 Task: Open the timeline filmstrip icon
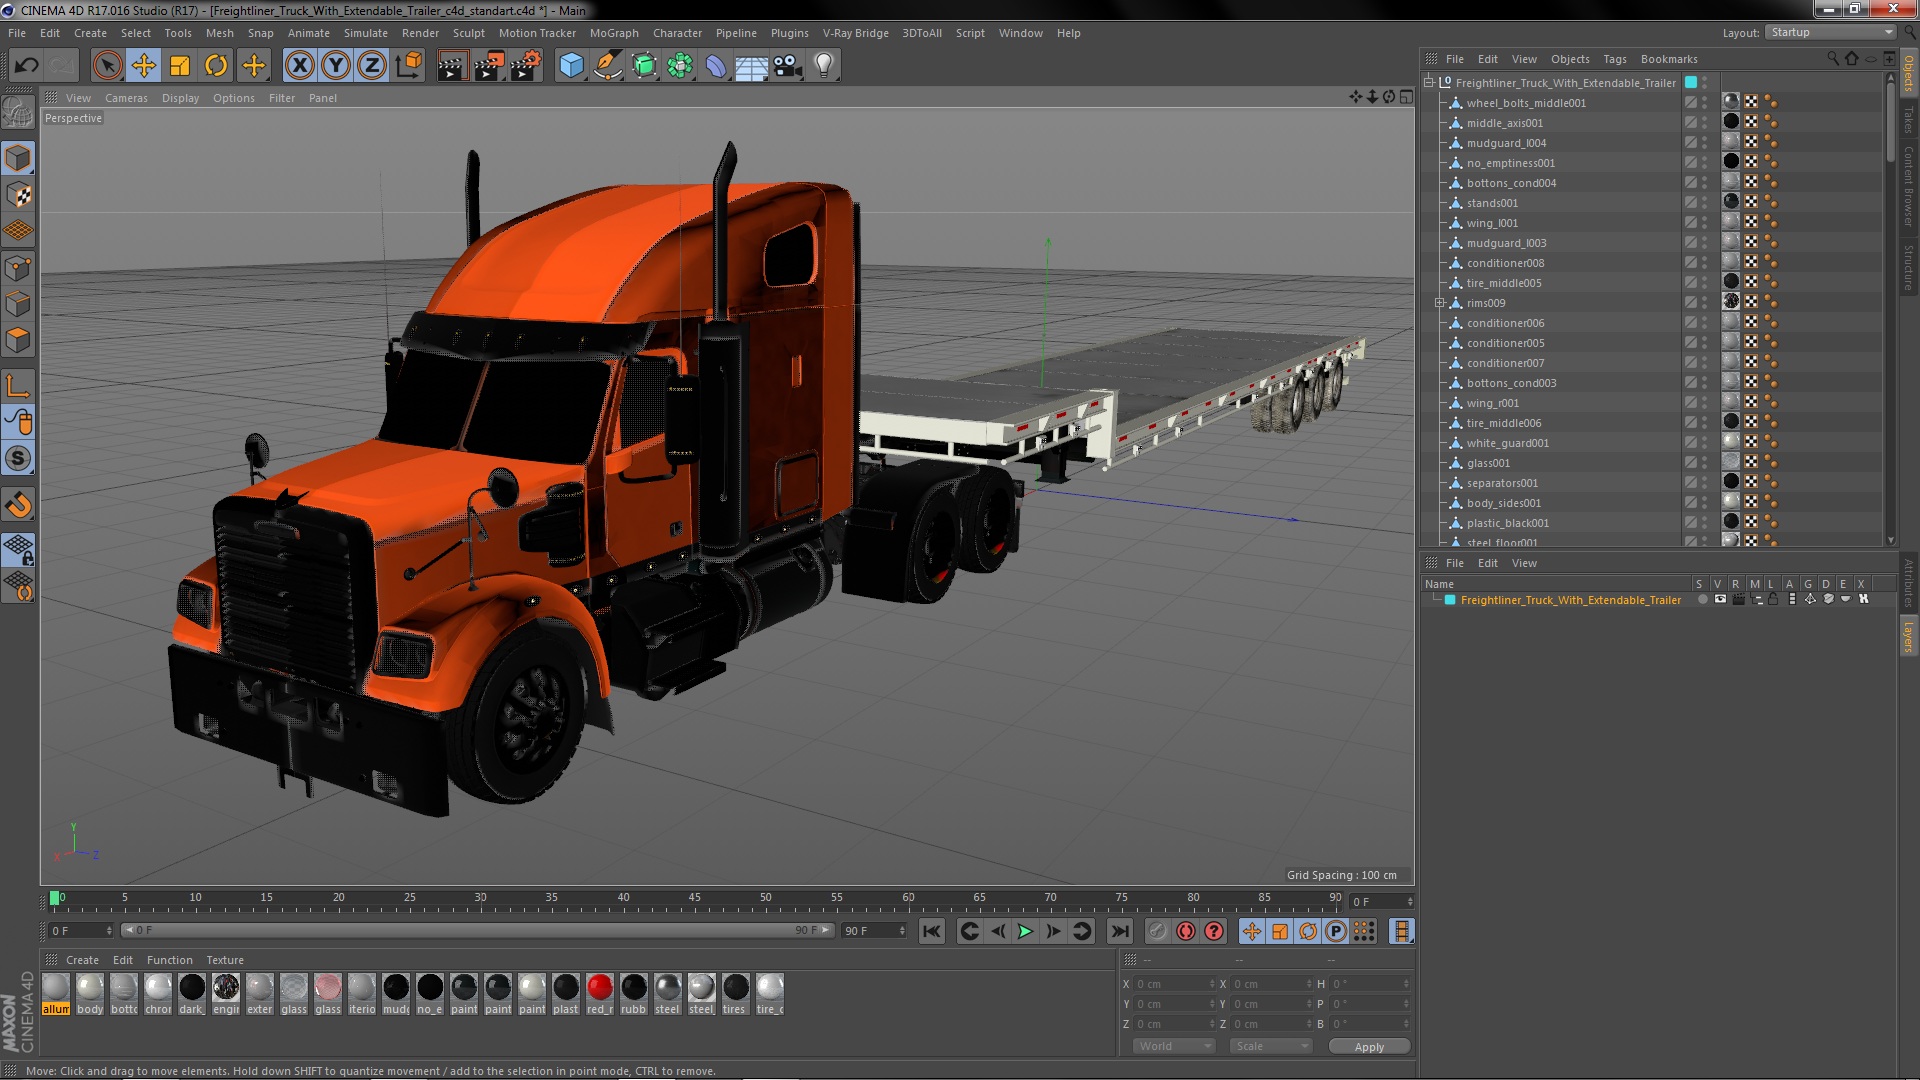(1402, 931)
